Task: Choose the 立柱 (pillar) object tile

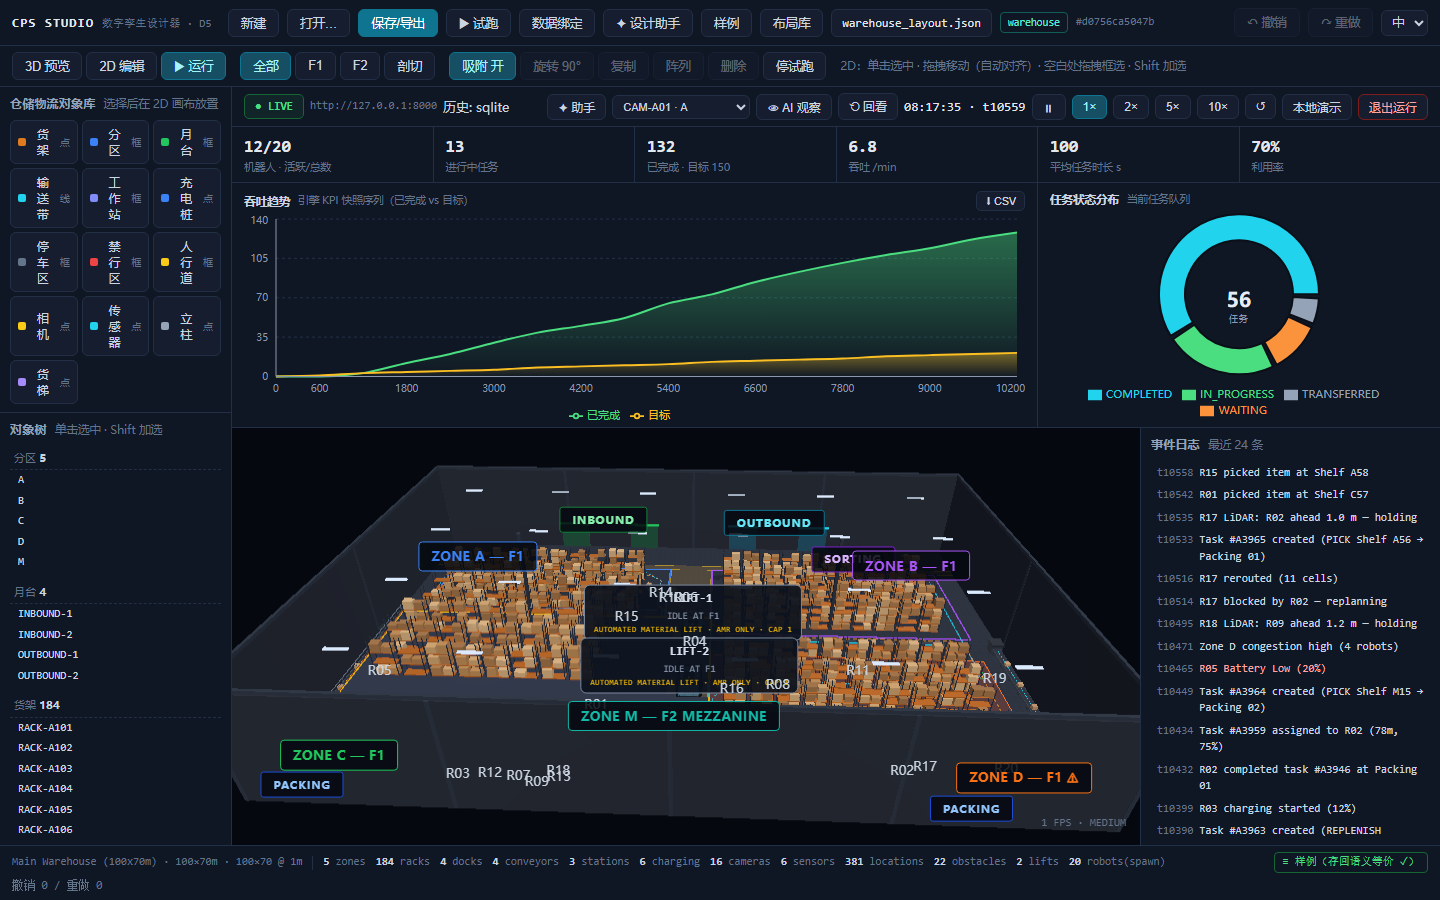Action: pos(187,326)
